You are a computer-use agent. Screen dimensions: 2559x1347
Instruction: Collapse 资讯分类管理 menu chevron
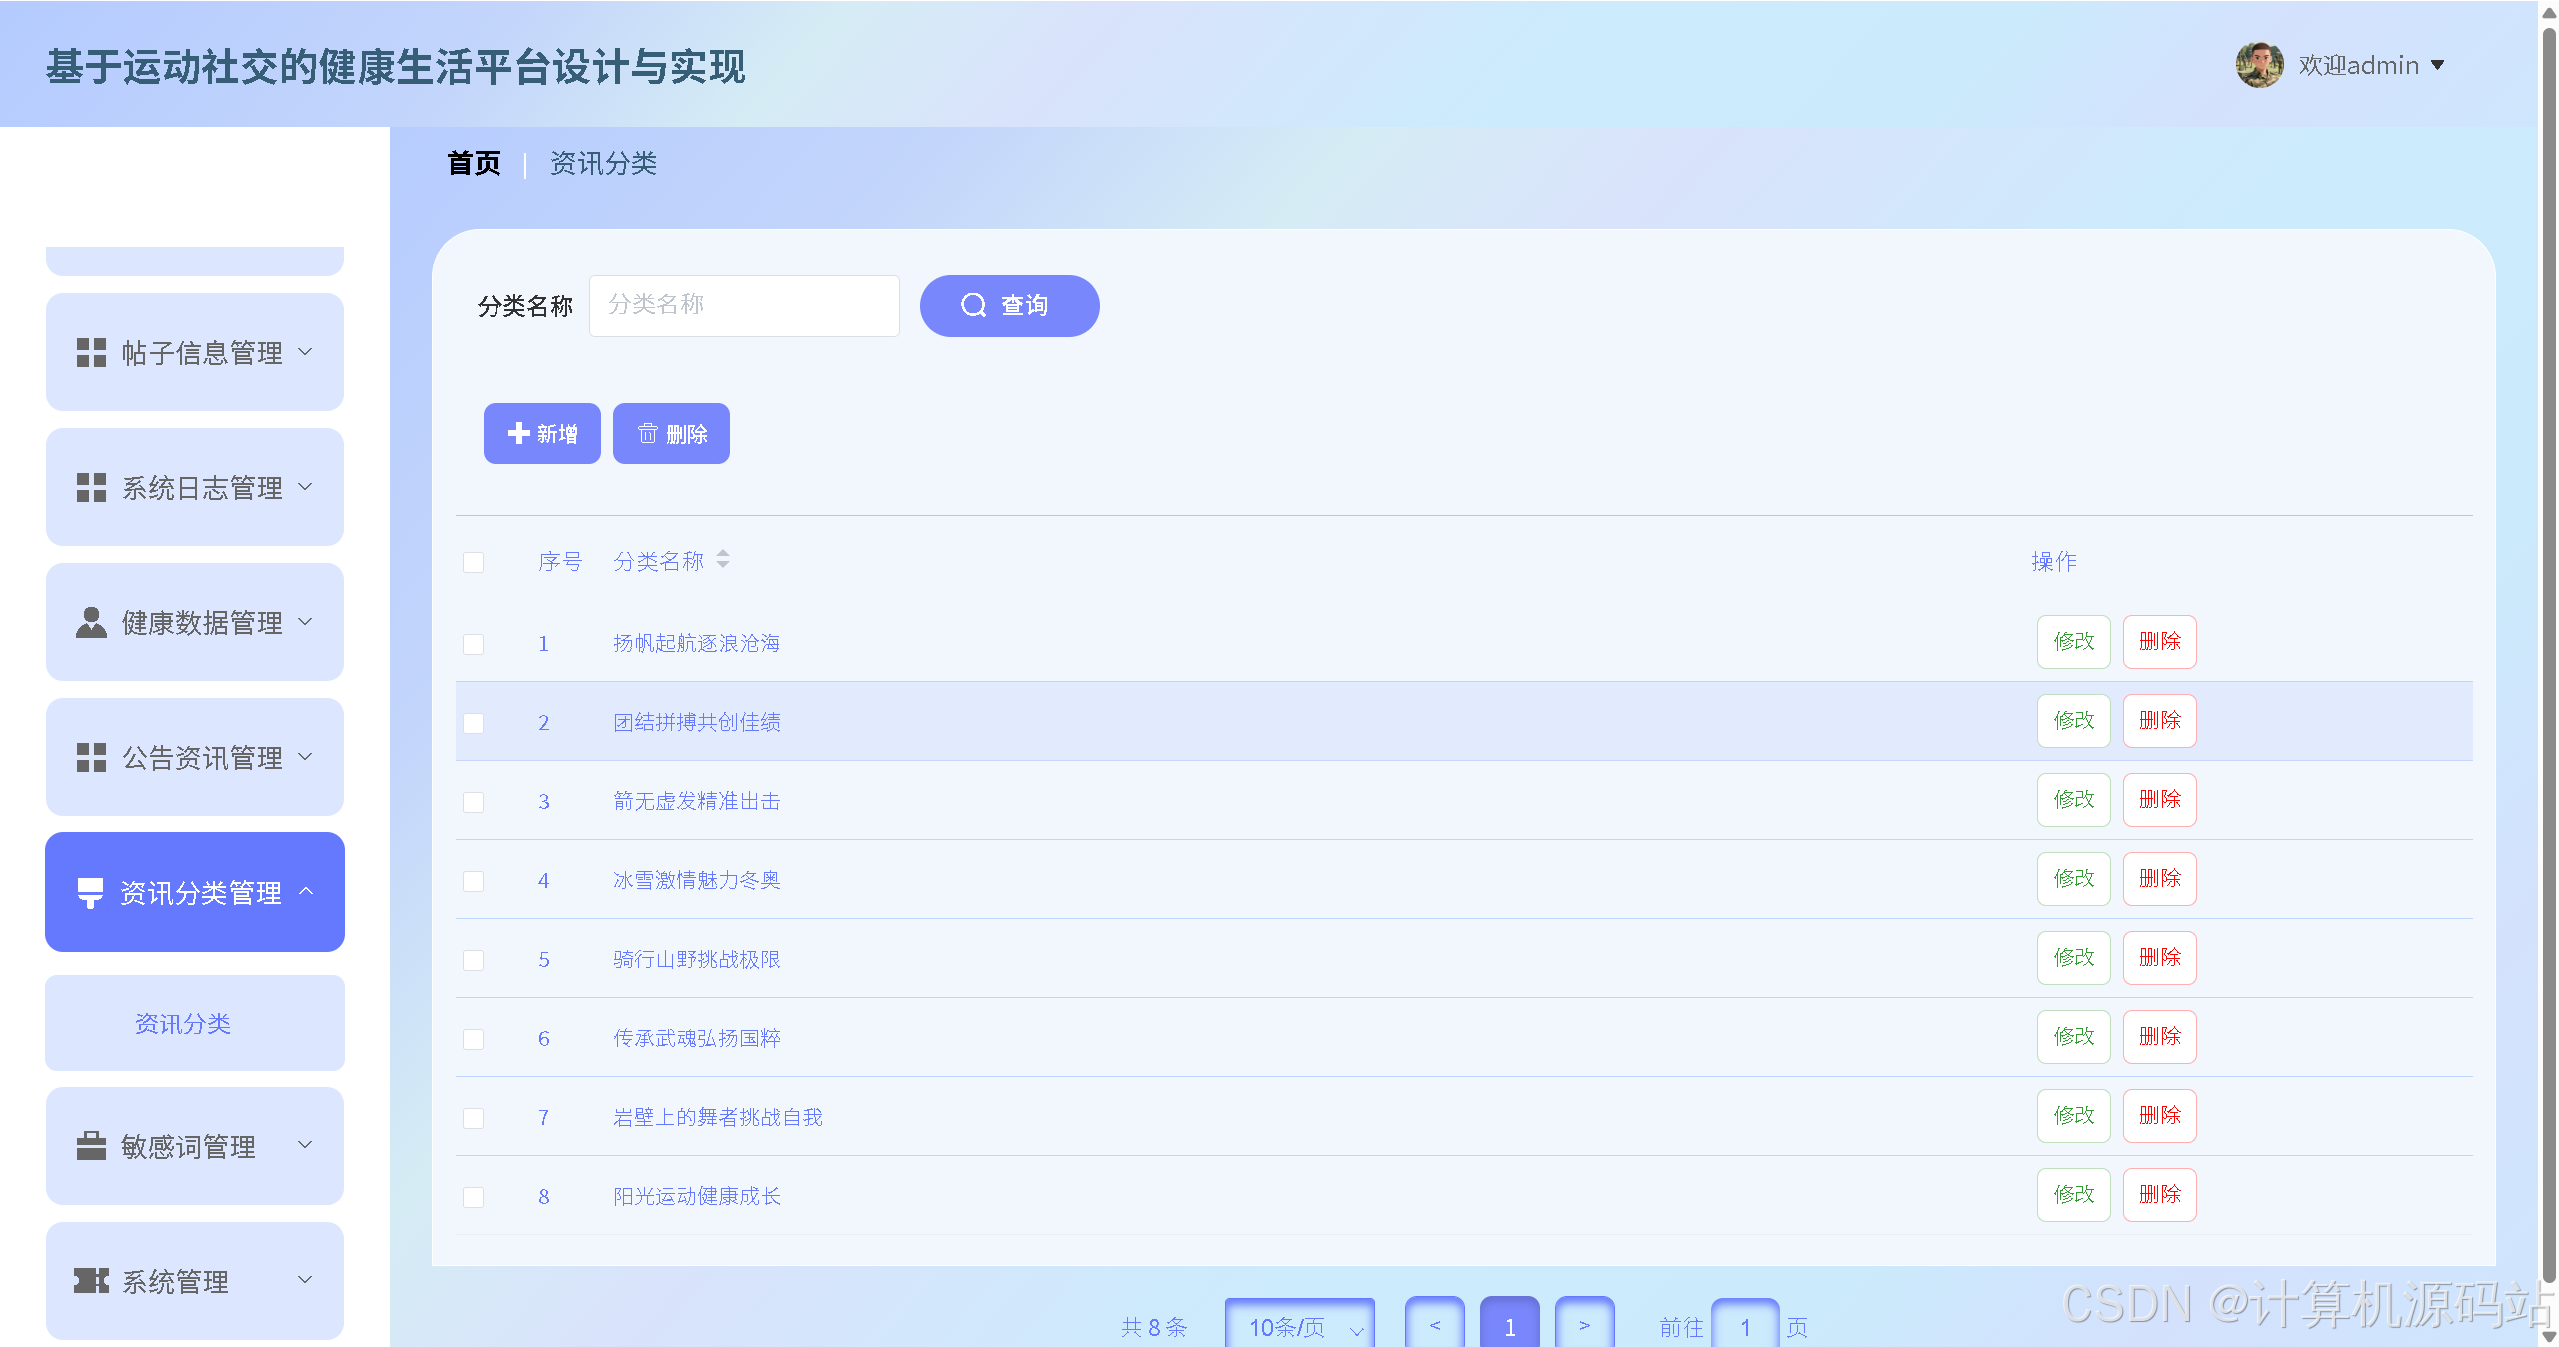(x=306, y=891)
